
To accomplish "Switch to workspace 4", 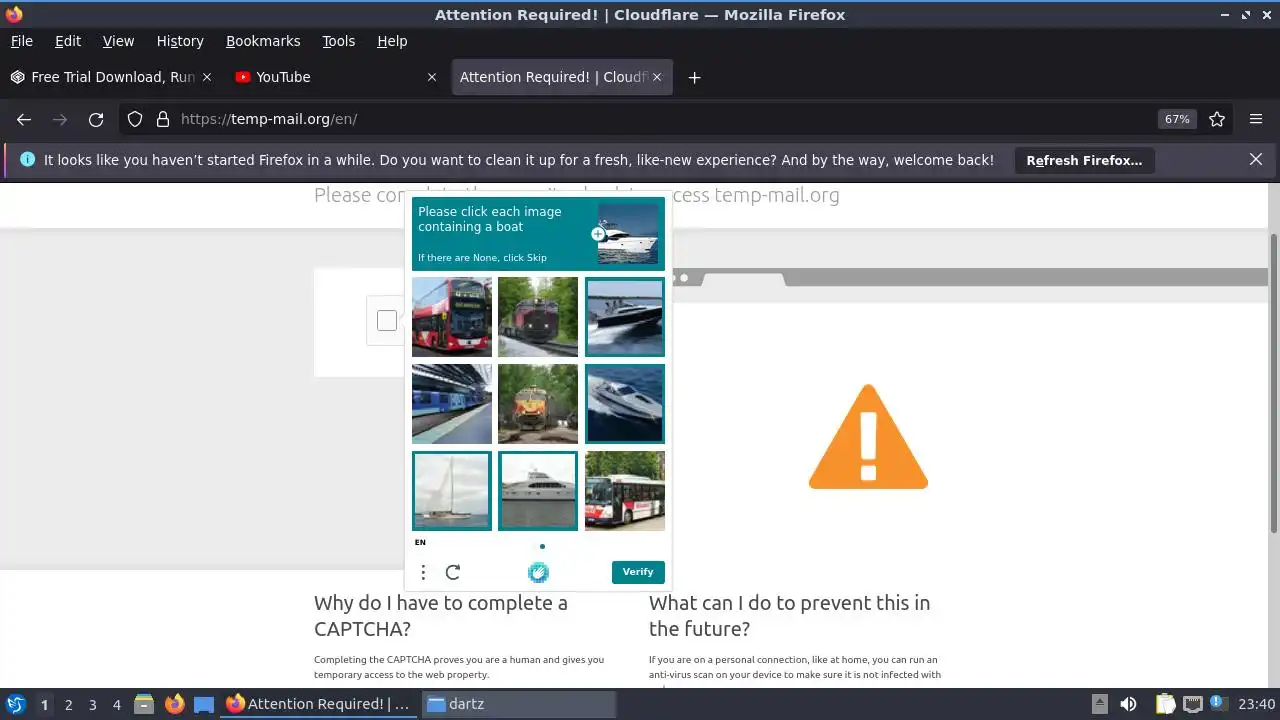I will (x=116, y=704).
